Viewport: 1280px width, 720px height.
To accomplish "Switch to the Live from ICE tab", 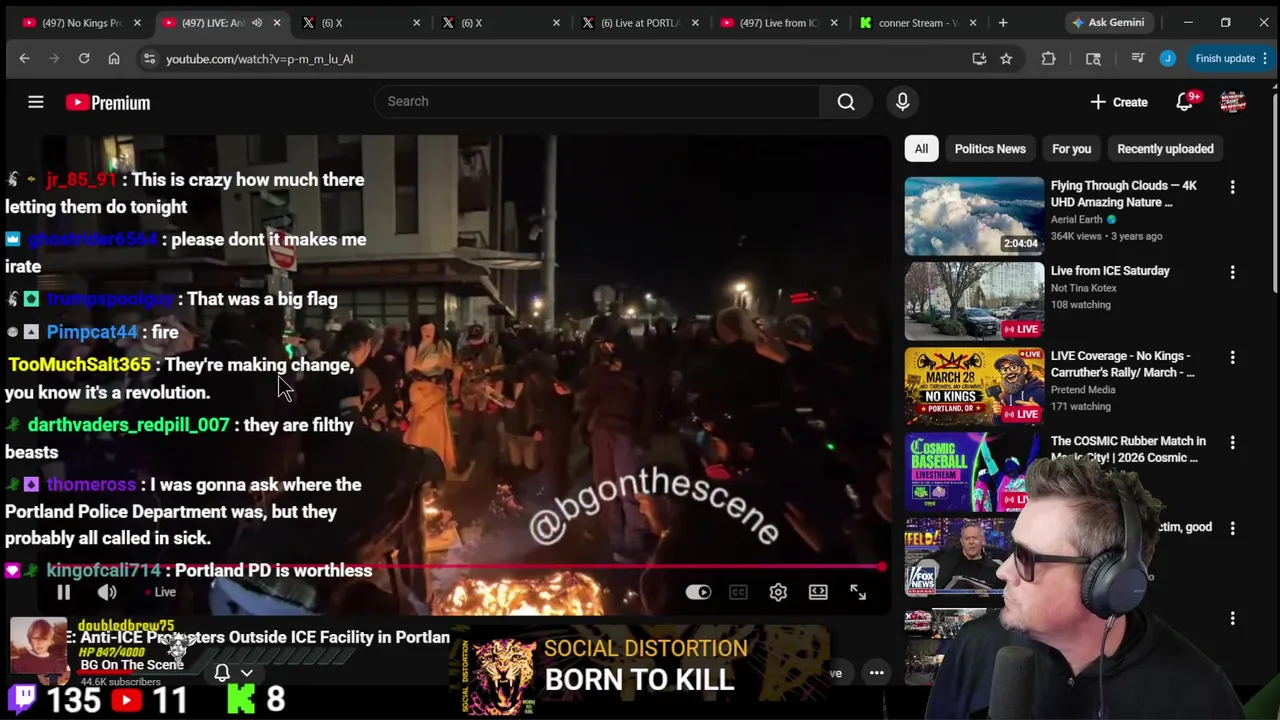I will 778,22.
